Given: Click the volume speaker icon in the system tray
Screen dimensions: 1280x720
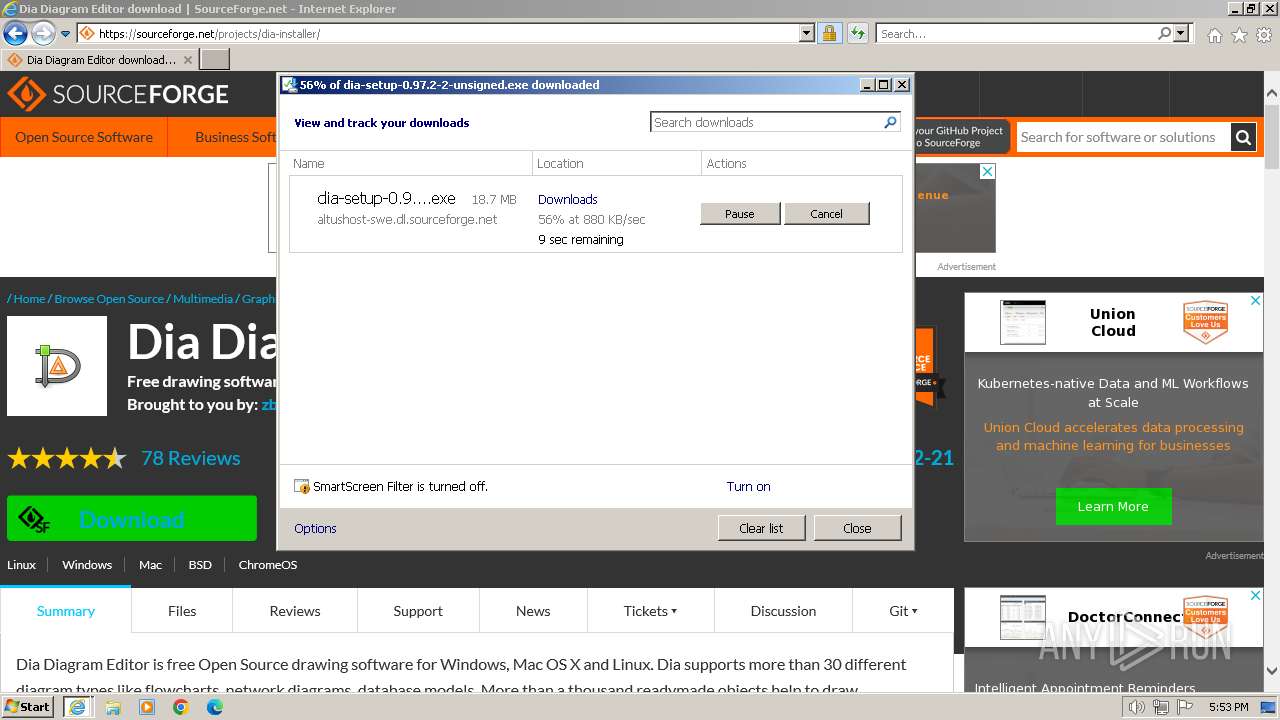Looking at the screenshot, I should [1136, 707].
